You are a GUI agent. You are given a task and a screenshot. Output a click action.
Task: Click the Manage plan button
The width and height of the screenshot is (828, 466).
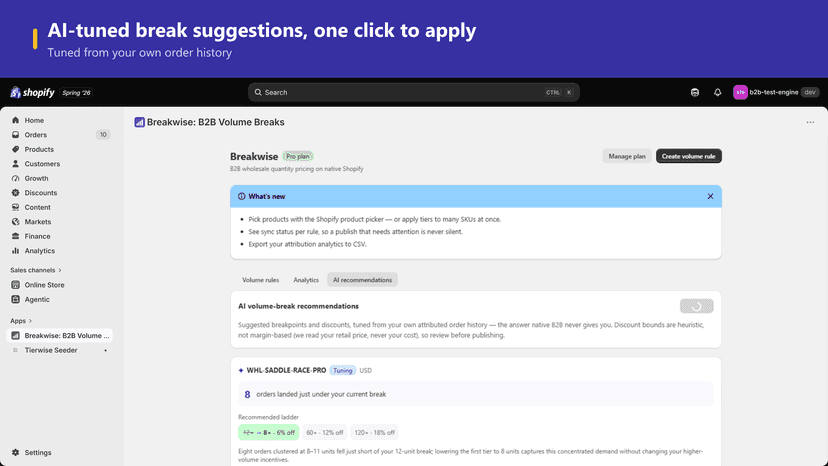pyautogui.click(x=627, y=156)
